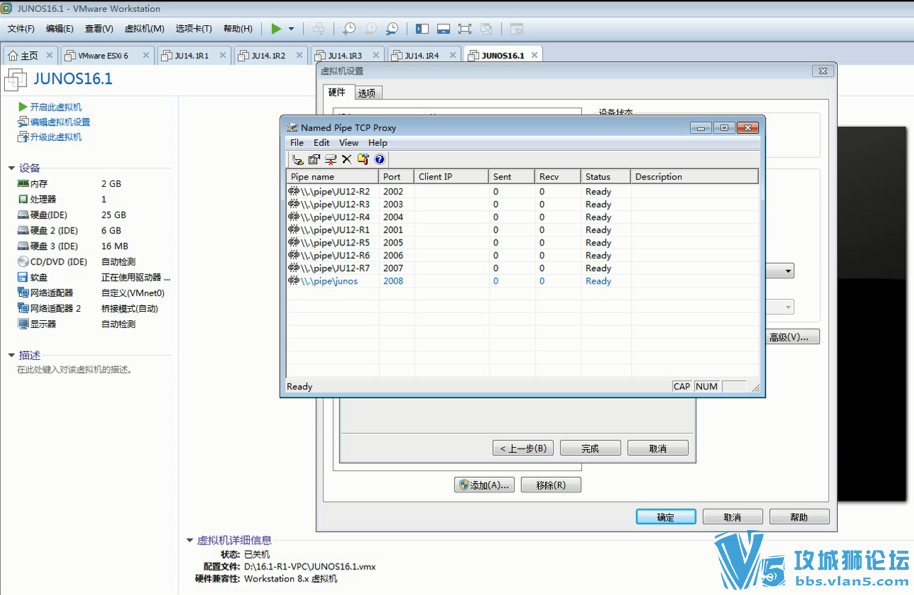
Task: Open the enabled dropdown arrow above the 高级(V) button
Action: (788, 271)
